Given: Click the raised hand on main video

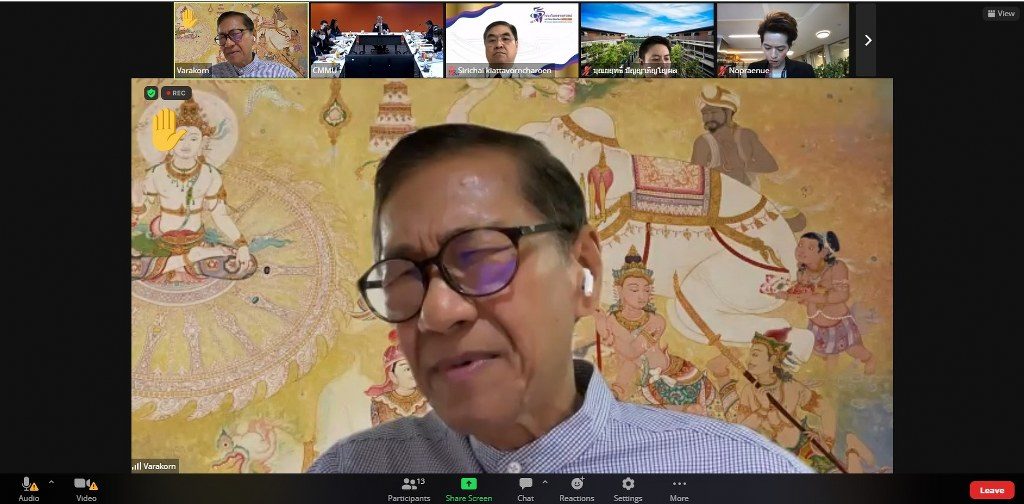Looking at the screenshot, I should coord(168,130).
